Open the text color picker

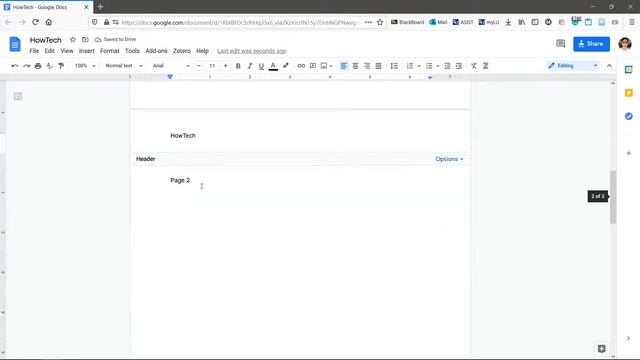coord(273,66)
